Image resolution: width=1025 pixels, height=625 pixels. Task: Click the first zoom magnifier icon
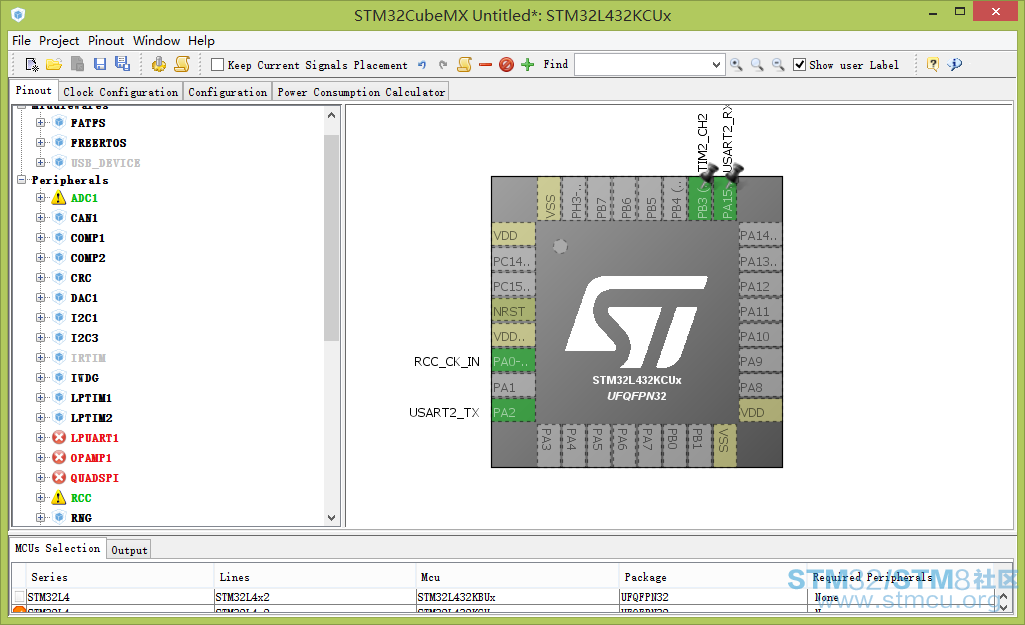coord(736,64)
